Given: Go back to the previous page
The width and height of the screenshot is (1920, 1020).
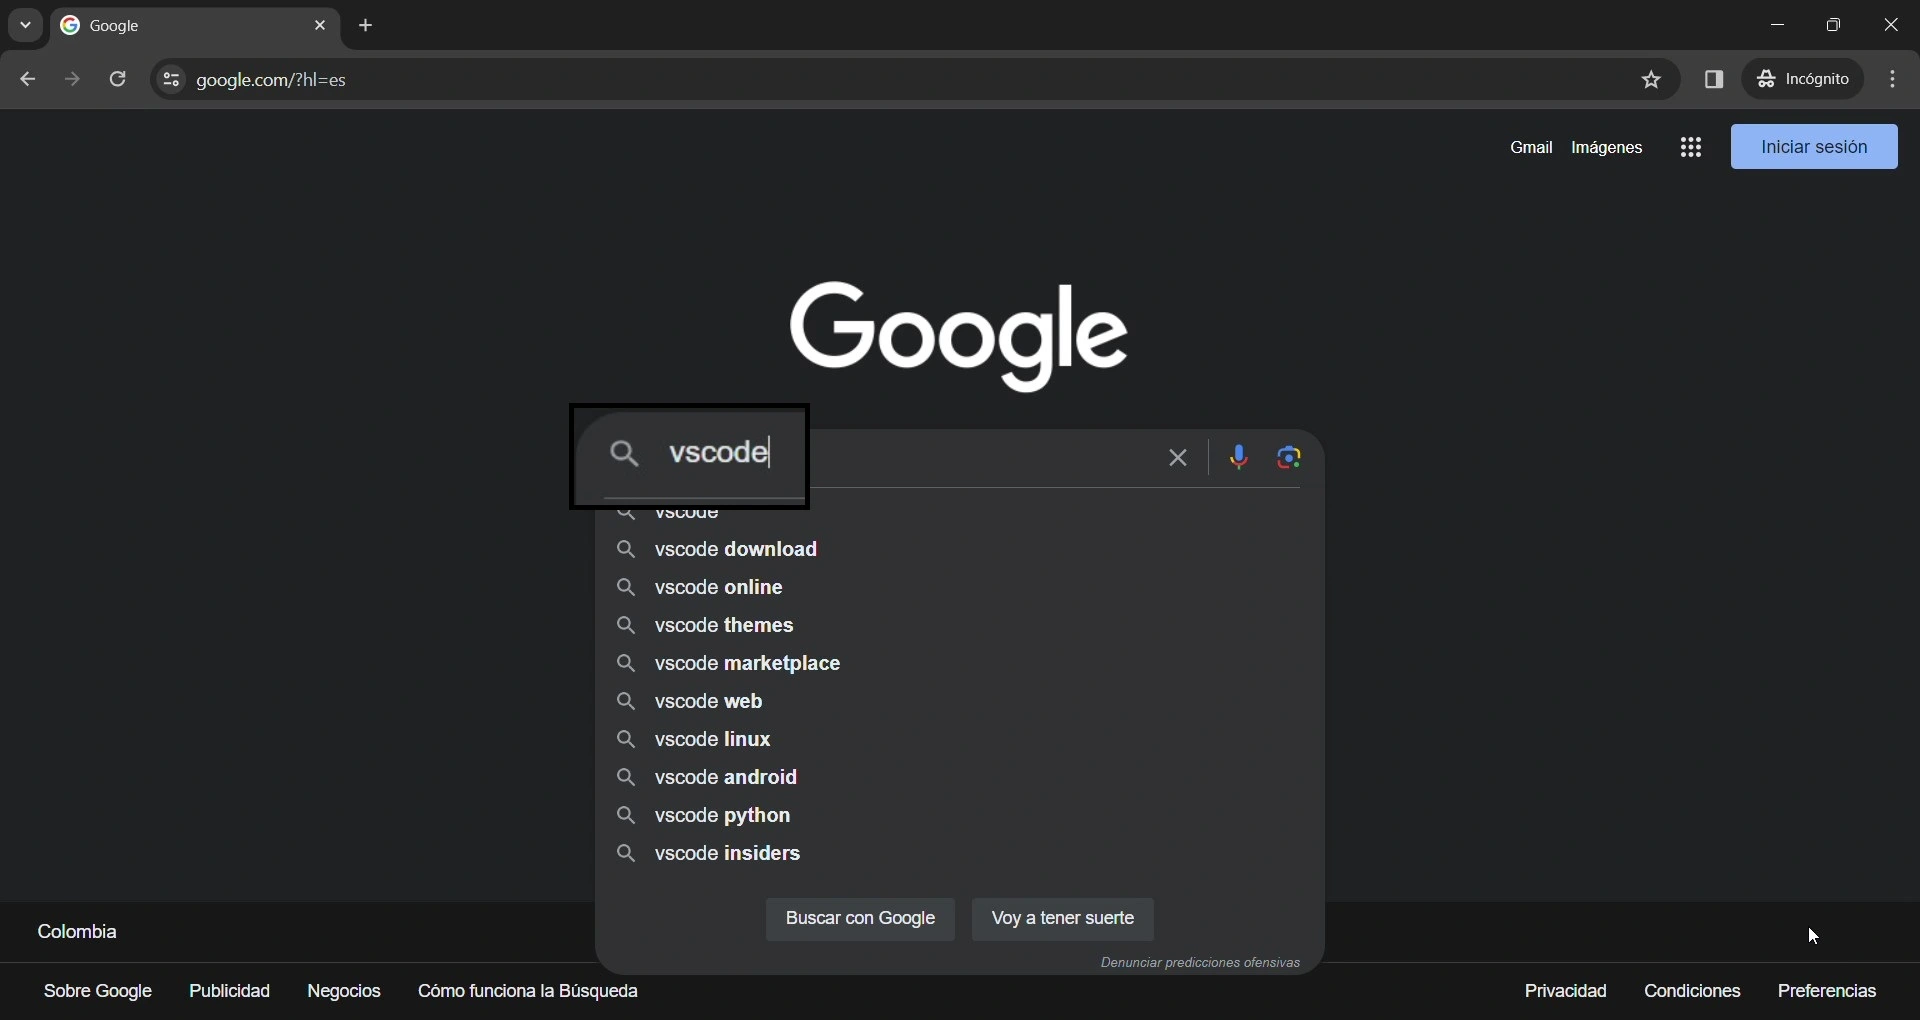Looking at the screenshot, I should [x=27, y=80].
